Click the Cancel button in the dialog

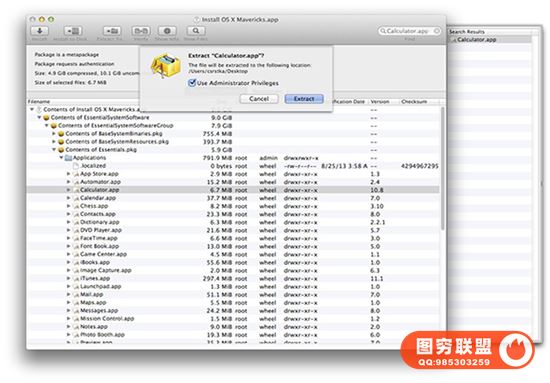coord(259,99)
